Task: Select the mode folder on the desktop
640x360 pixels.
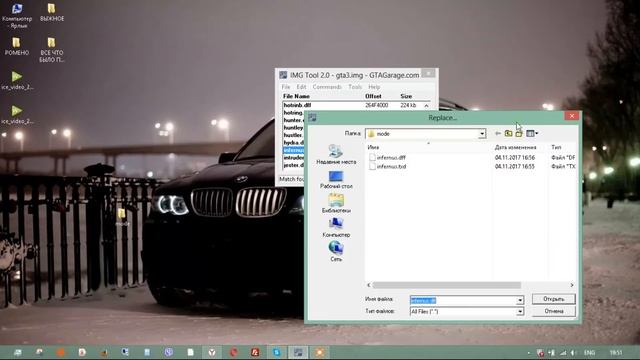Action: pyautogui.click(x=122, y=217)
